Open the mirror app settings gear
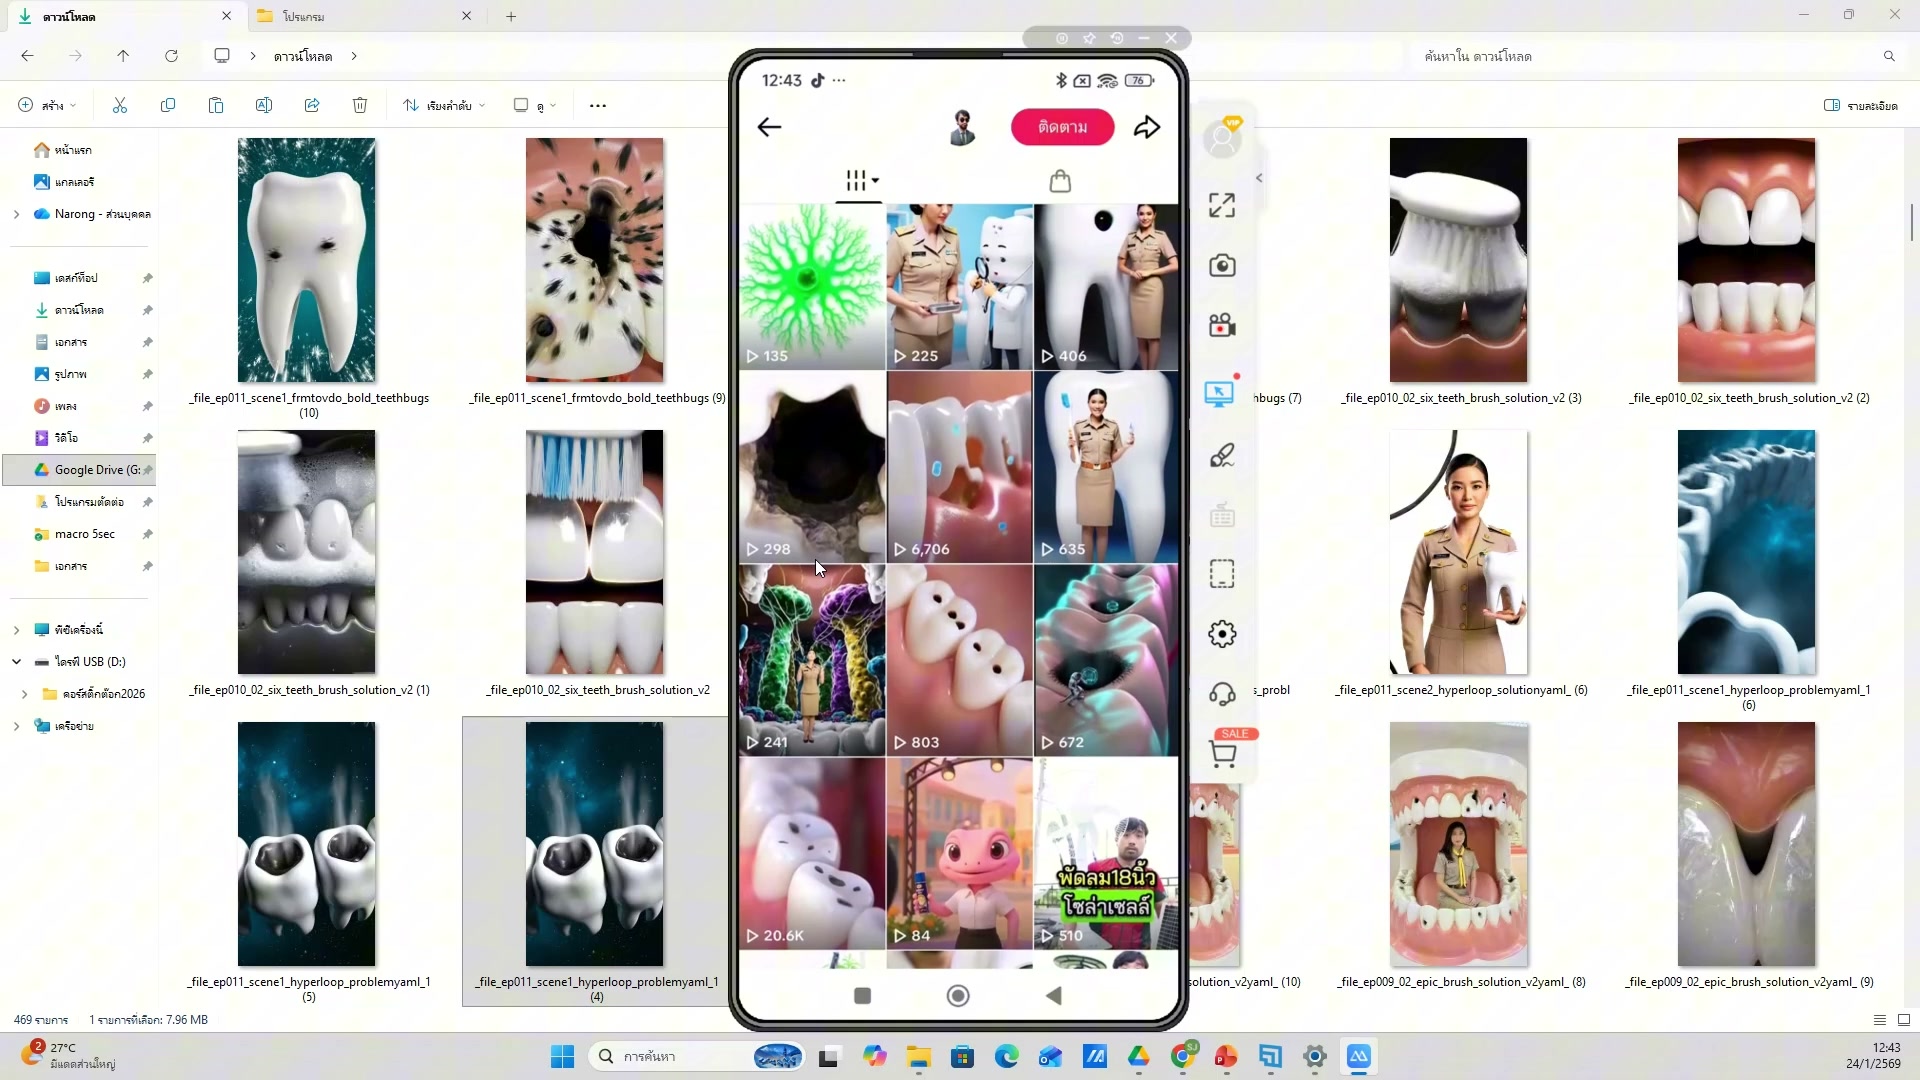The height and width of the screenshot is (1080, 1920). pyautogui.click(x=1221, y=634)
